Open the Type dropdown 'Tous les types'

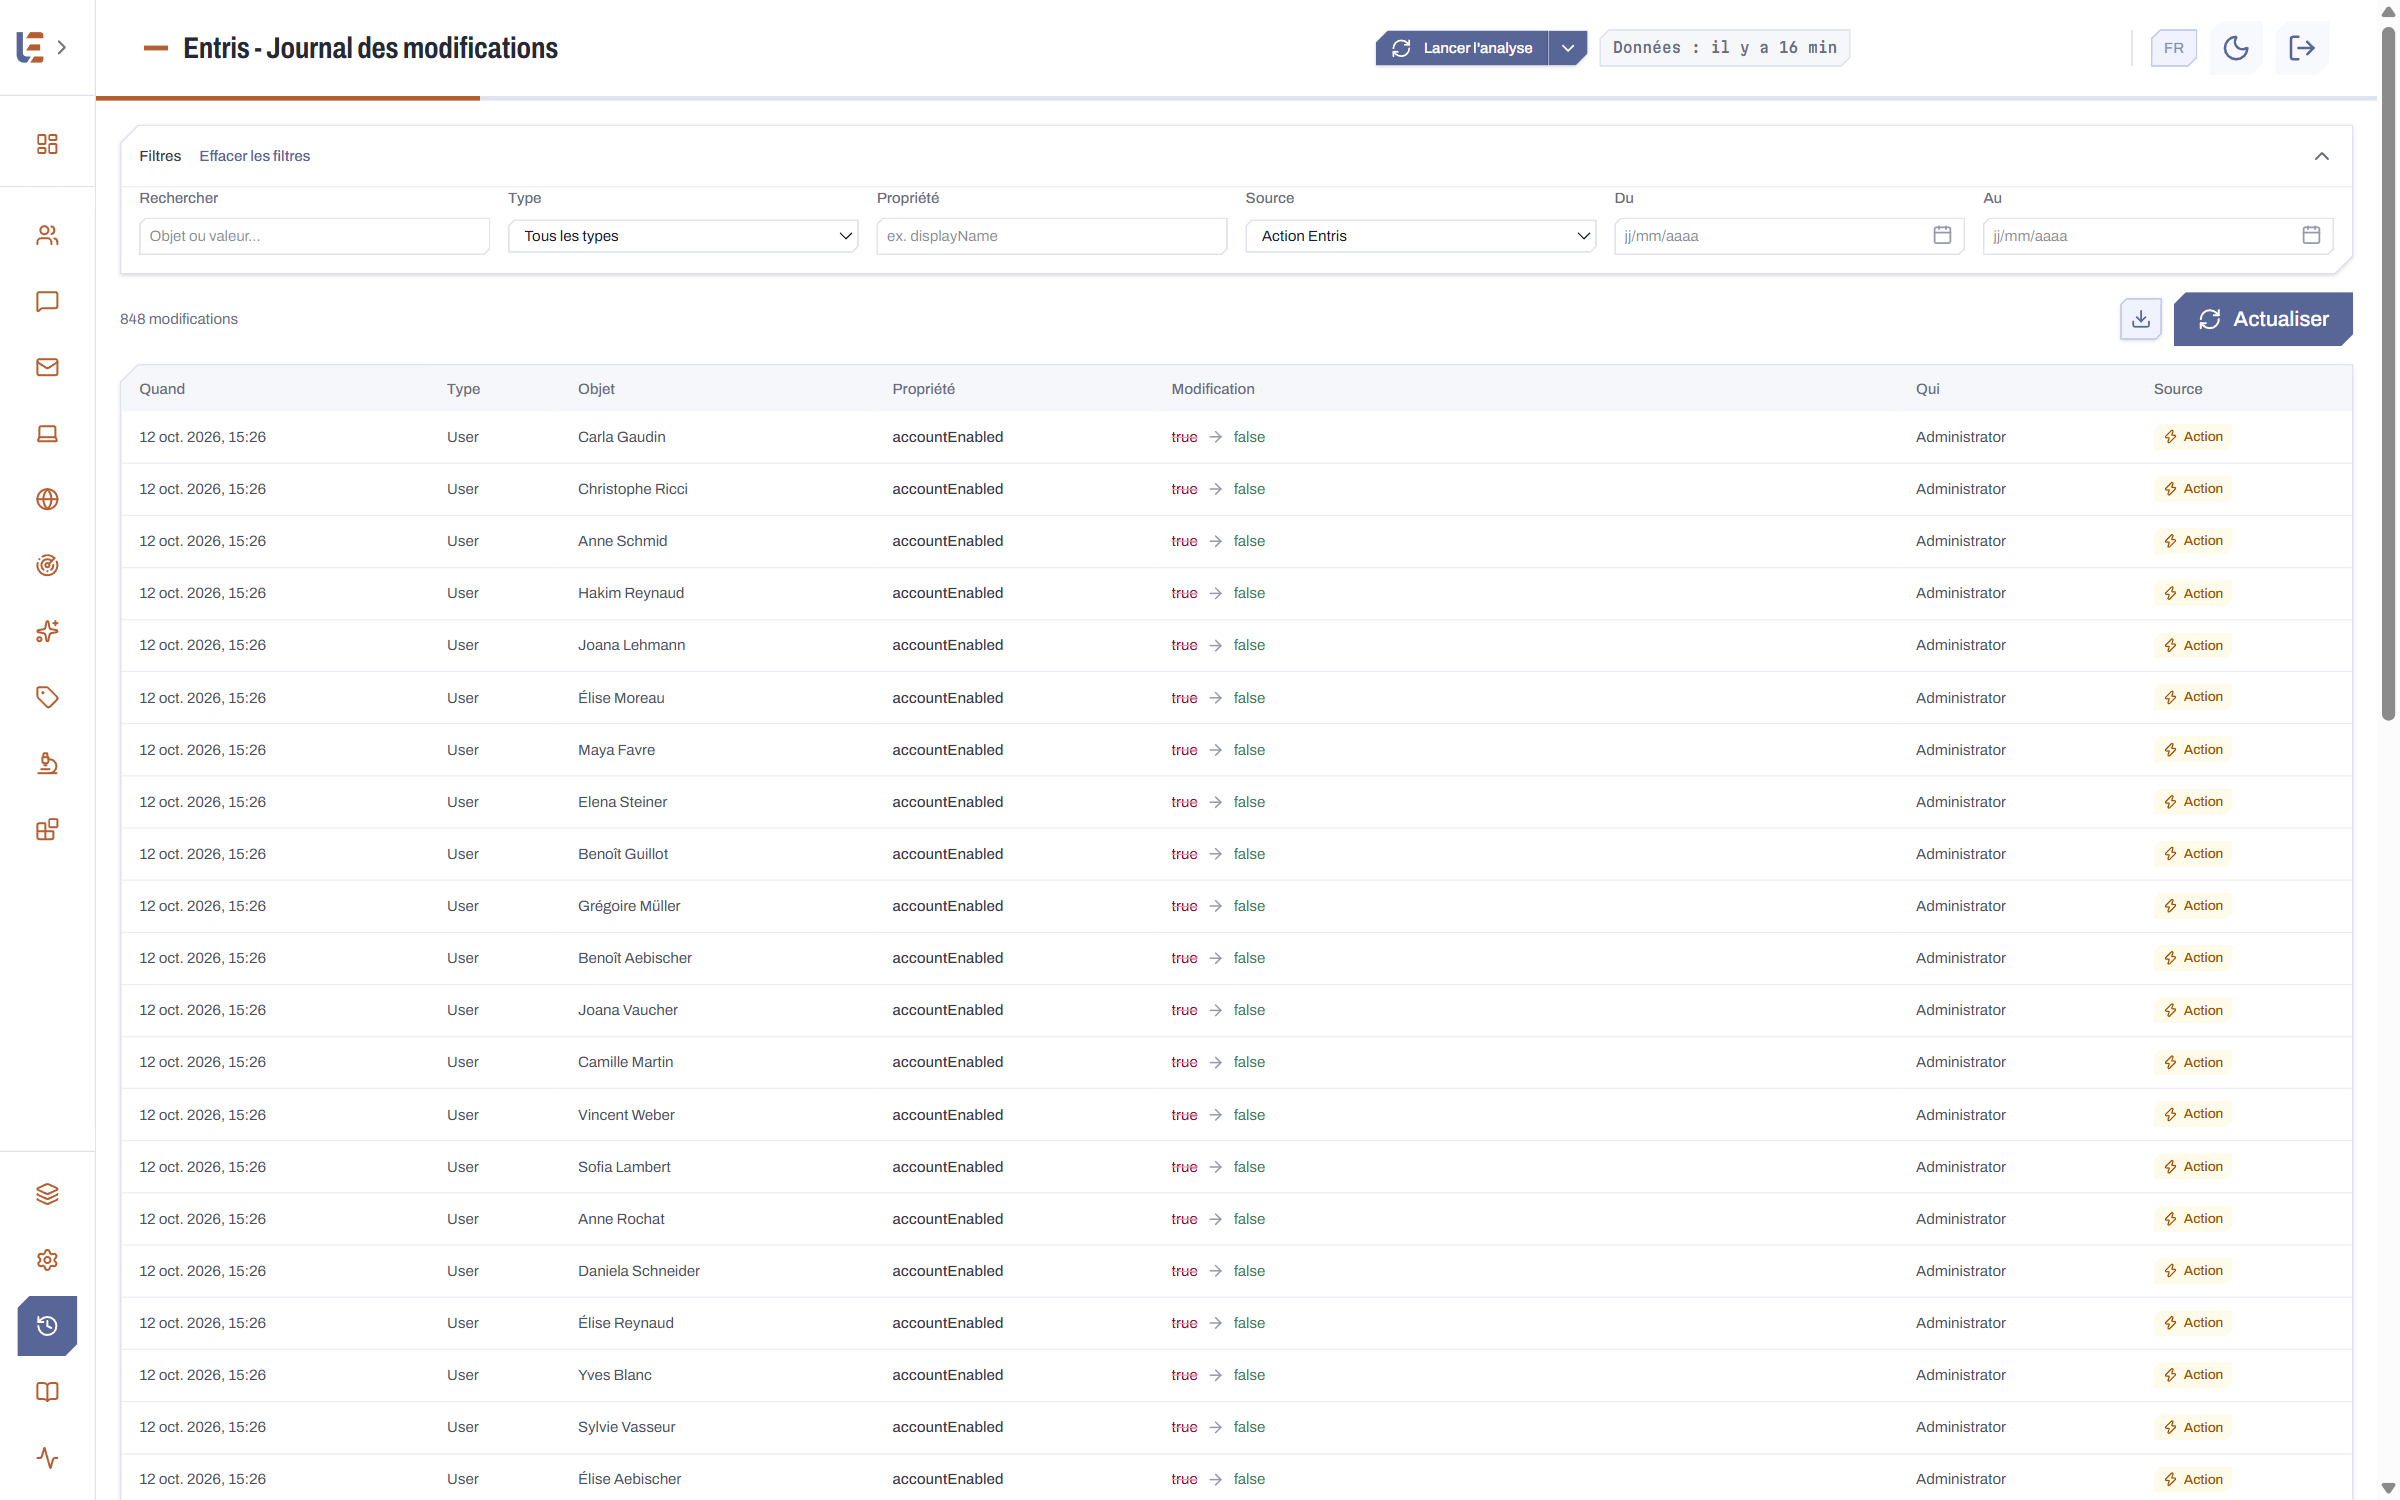click(x=683, y=236)
